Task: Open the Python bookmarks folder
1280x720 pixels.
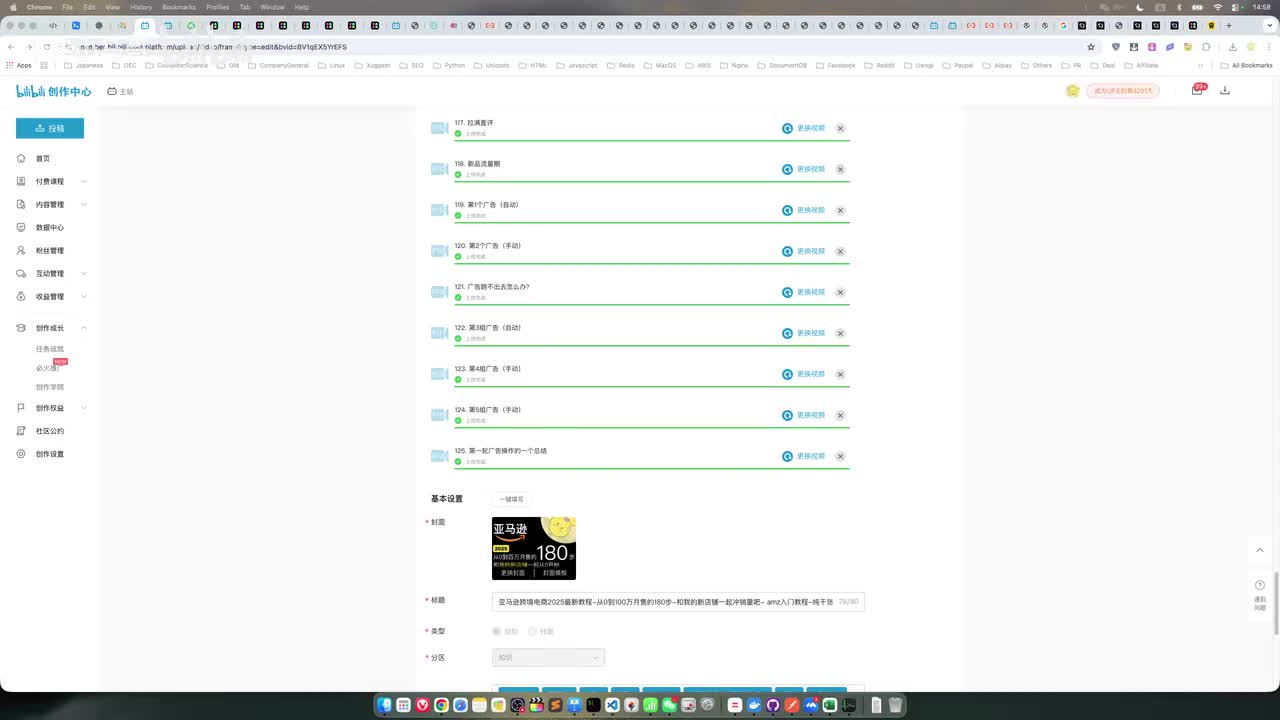Action: tap(449, 65)
